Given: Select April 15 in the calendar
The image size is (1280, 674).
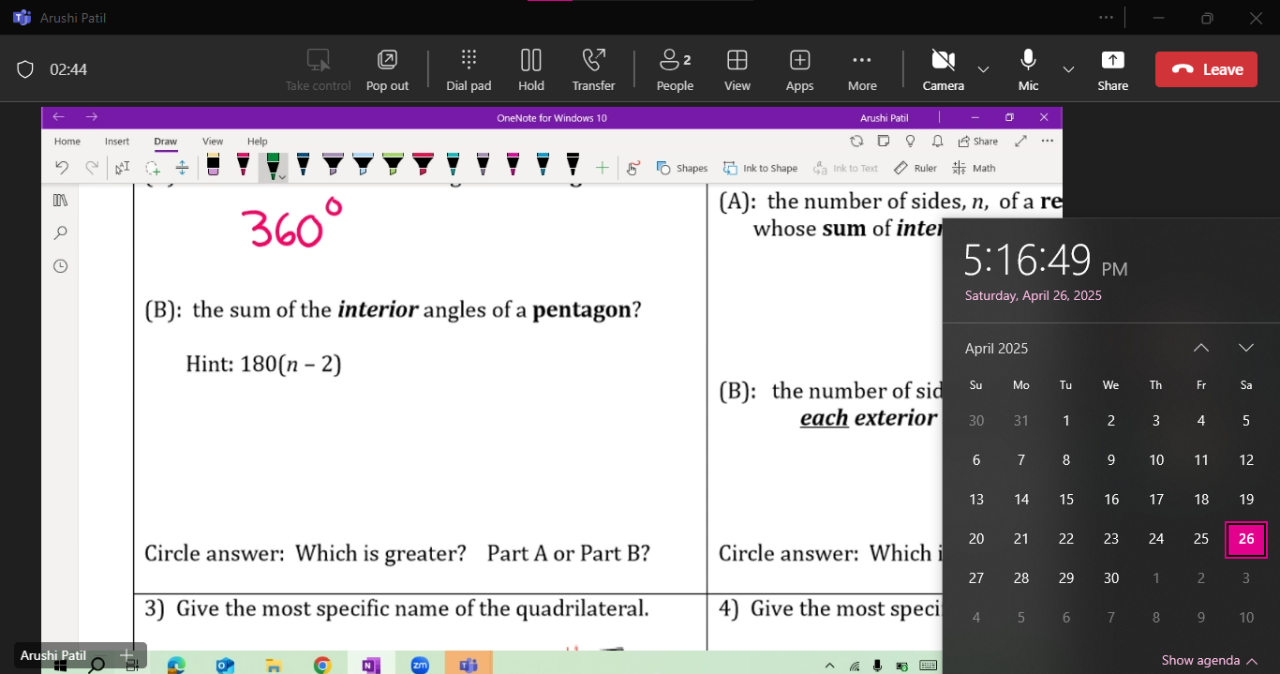Looking at the screenshot, I should point(1066,499).
